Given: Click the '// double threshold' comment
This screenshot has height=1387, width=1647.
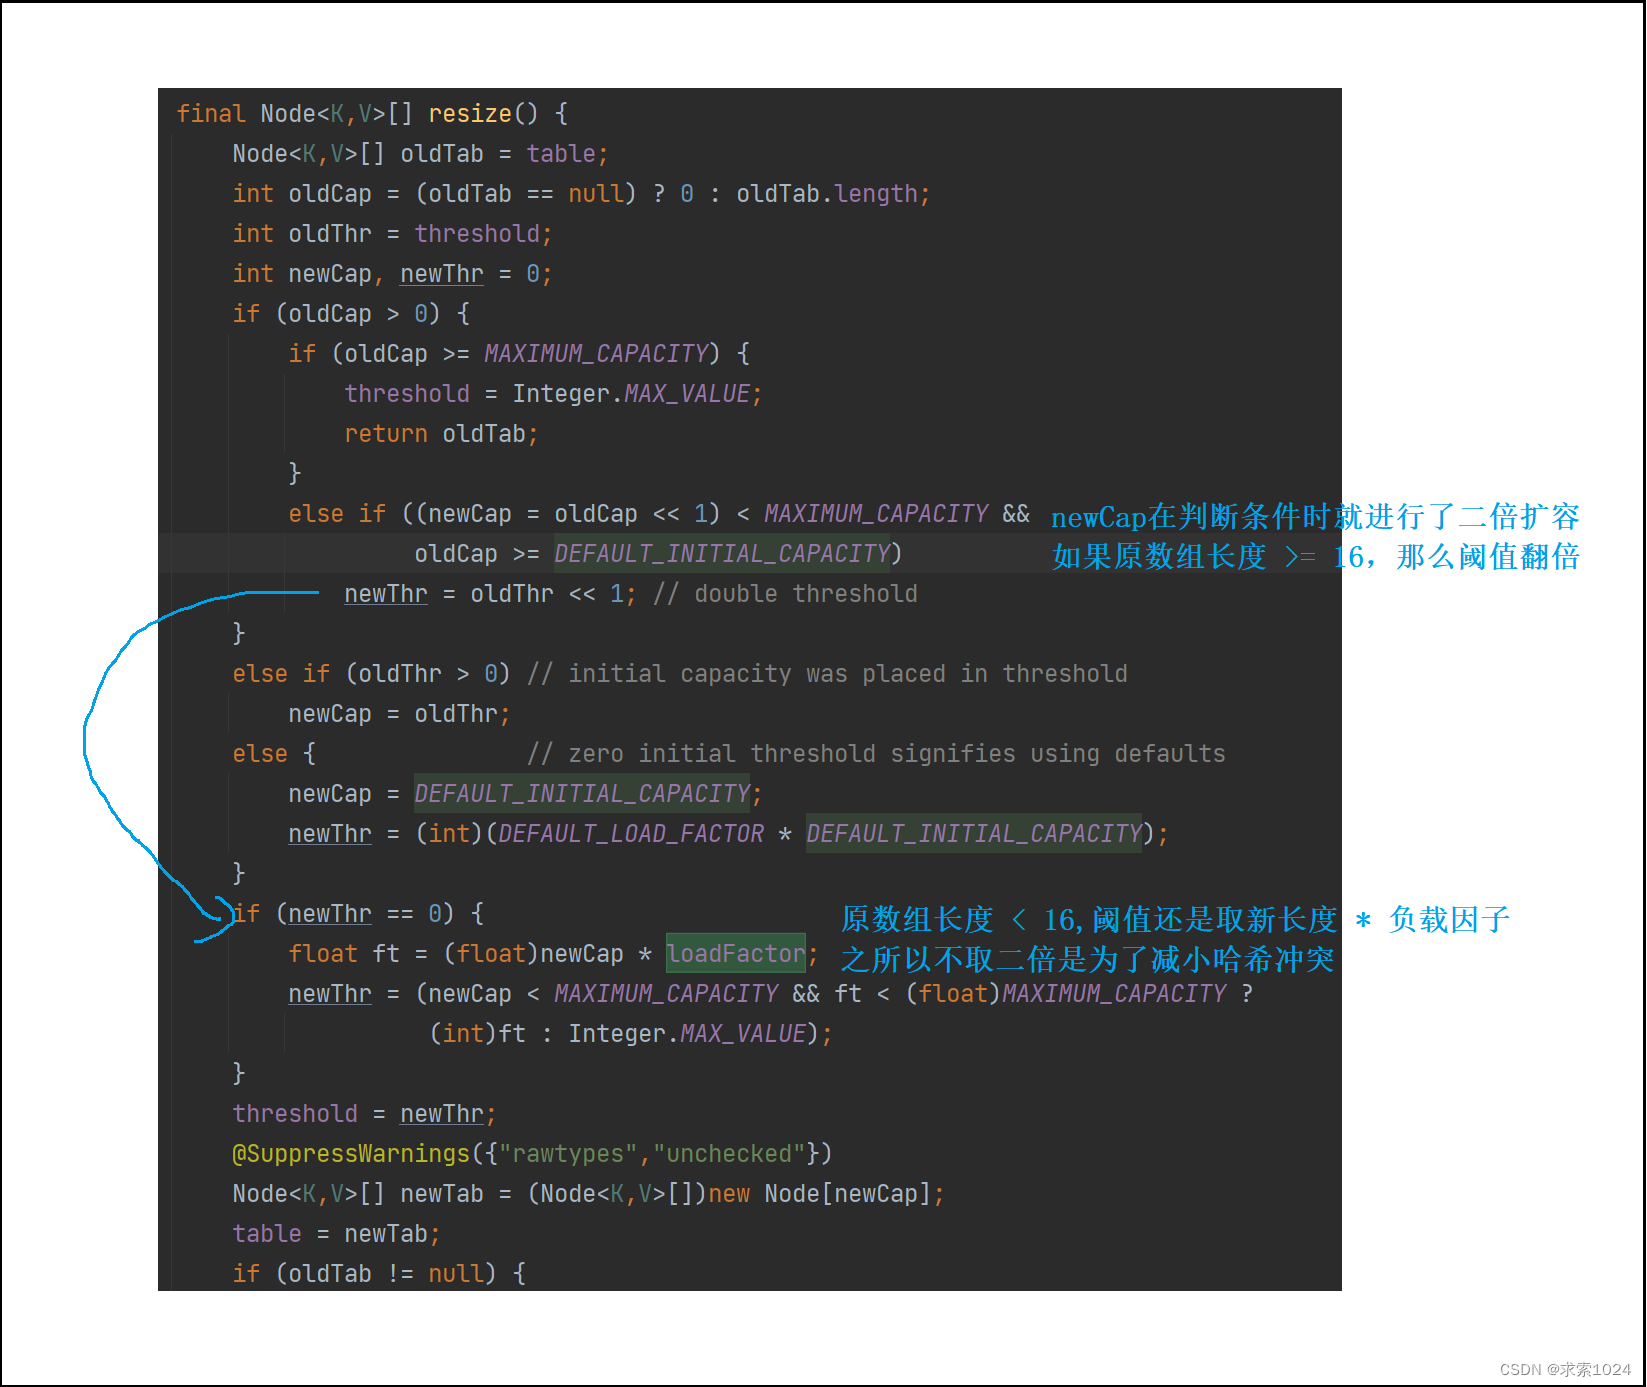Looking at the screenshot, I should click(x=785, y=594).
